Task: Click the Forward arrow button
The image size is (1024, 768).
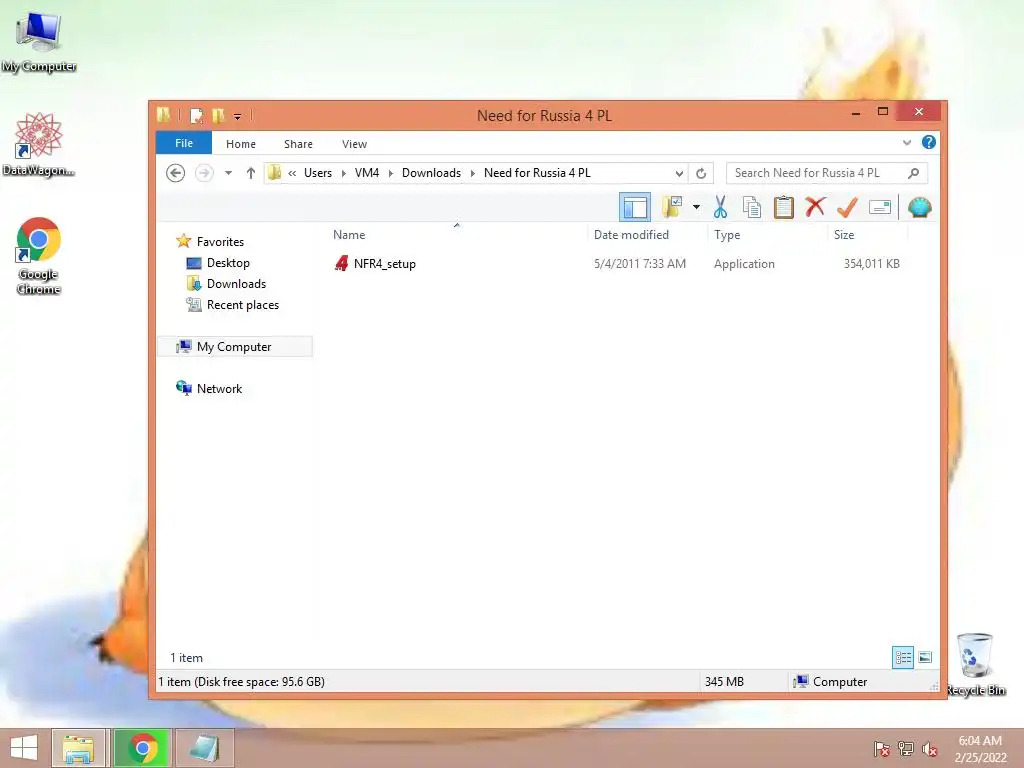Action: click(x=204, y=173)
